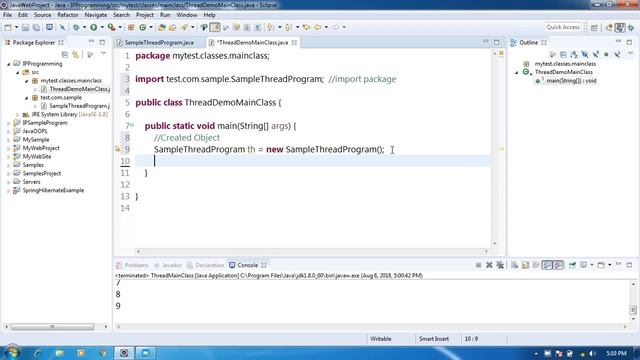Viewport: 640px width, 360px height.
Task: Switch to the Problems tab
Action: point(132,265)
